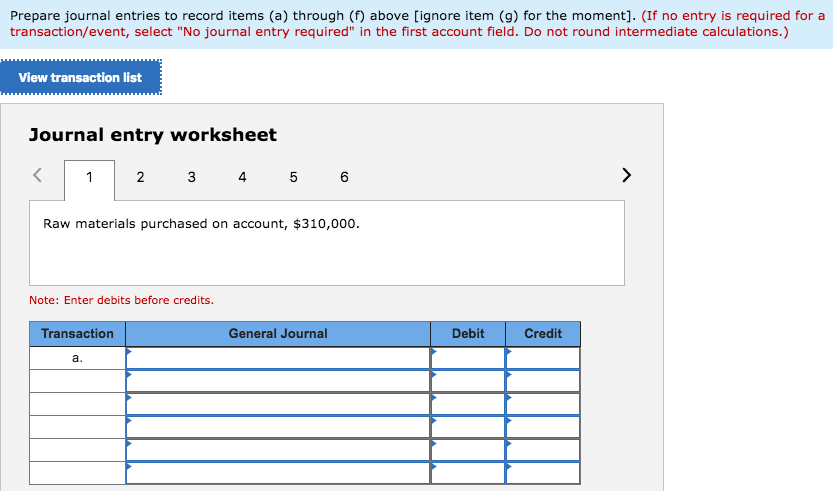The width and height of the screenshot is (833, 491).
Task: Click the 'Note: Enter debits before credits.' text
Action: [121, 300]
